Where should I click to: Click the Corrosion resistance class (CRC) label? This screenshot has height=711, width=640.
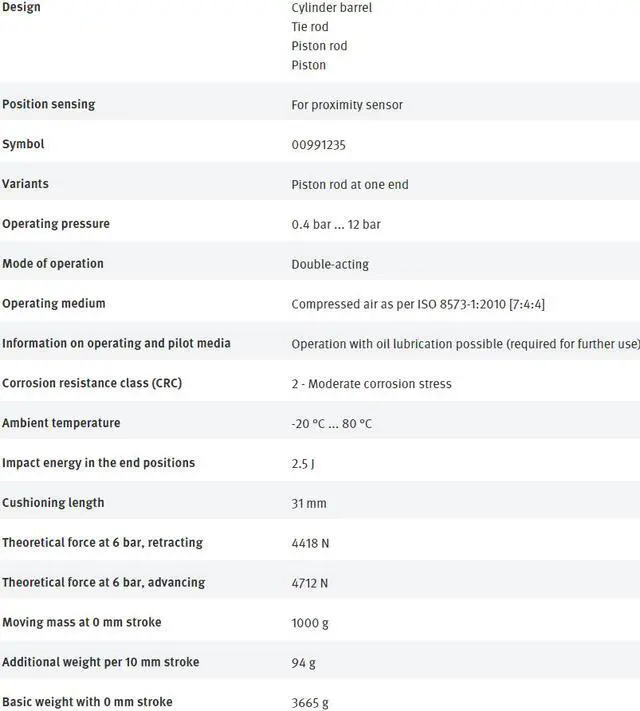pos(92,383)
